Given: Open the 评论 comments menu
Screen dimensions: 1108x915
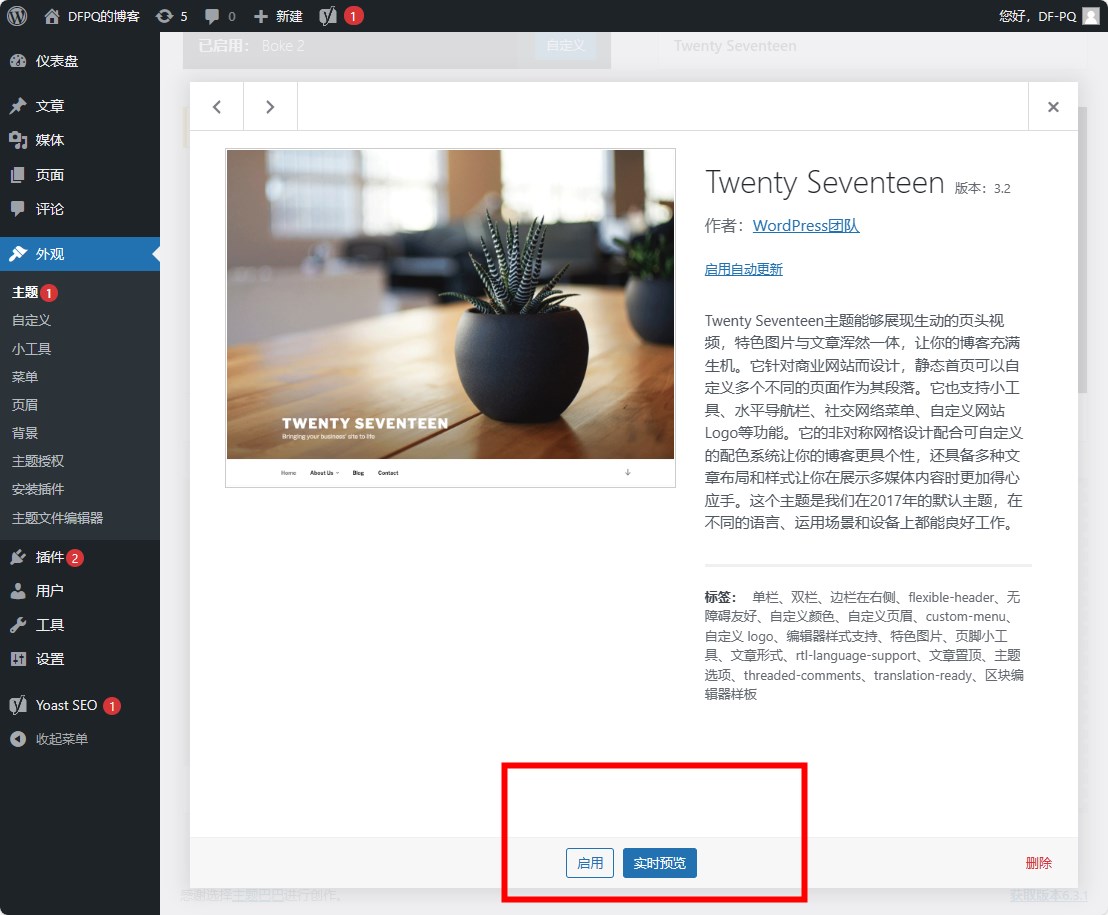Looking at the screenshot, I should [x=80, y=209].
